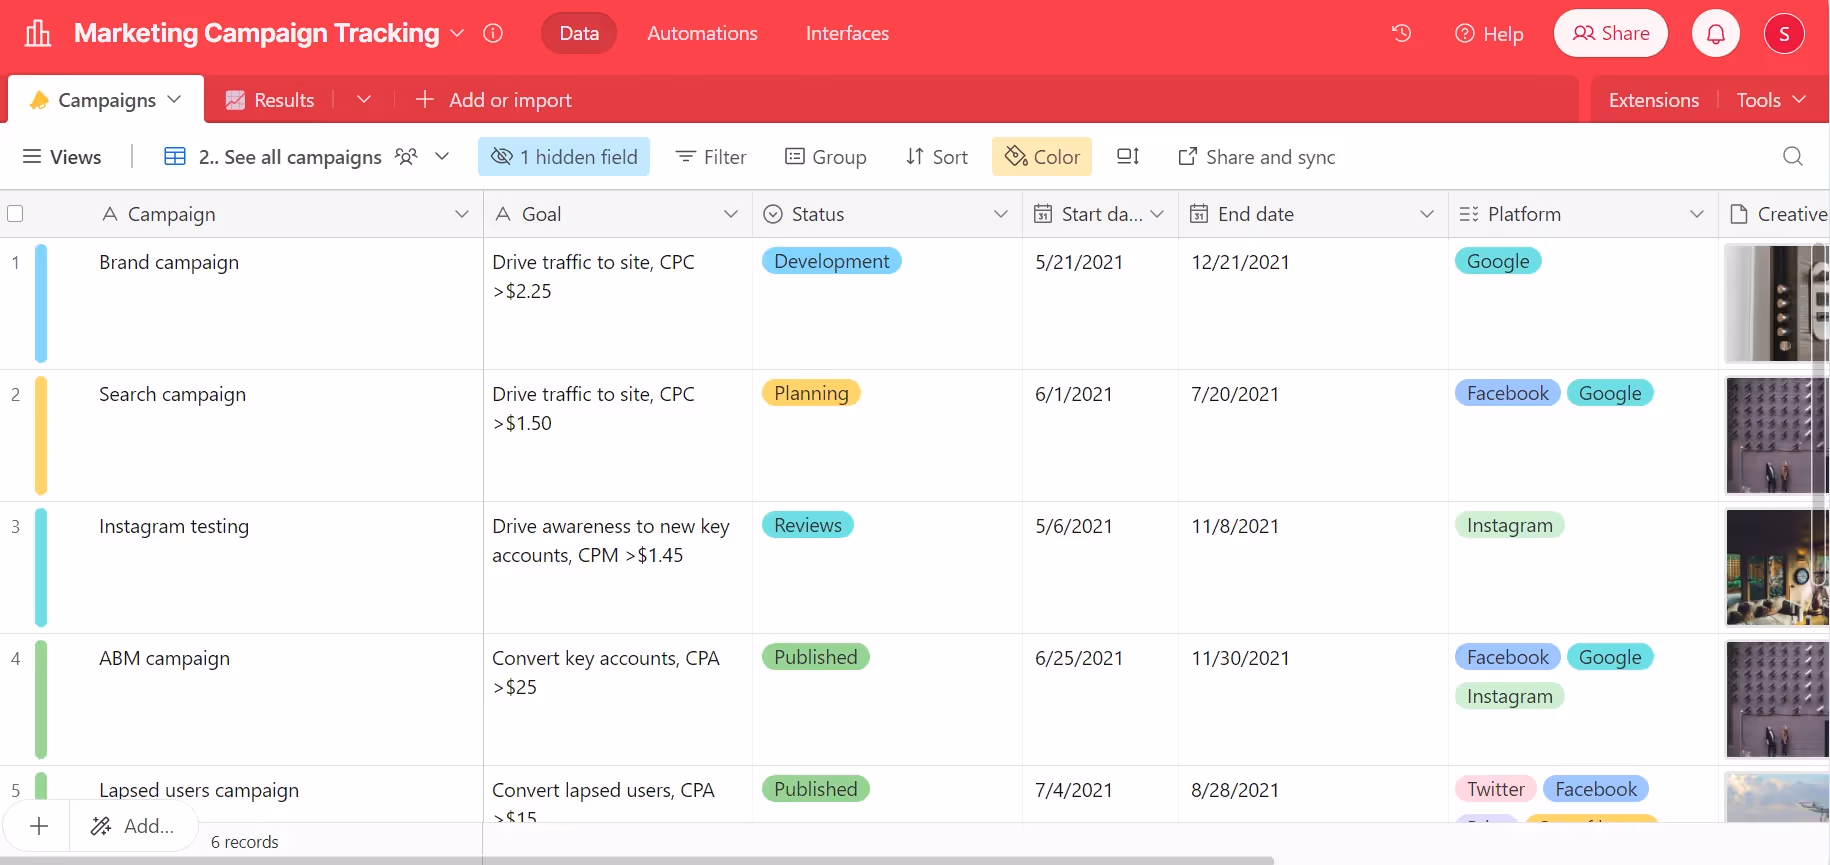
Task: Open the Sort options
Action: (x=936, y=157)
